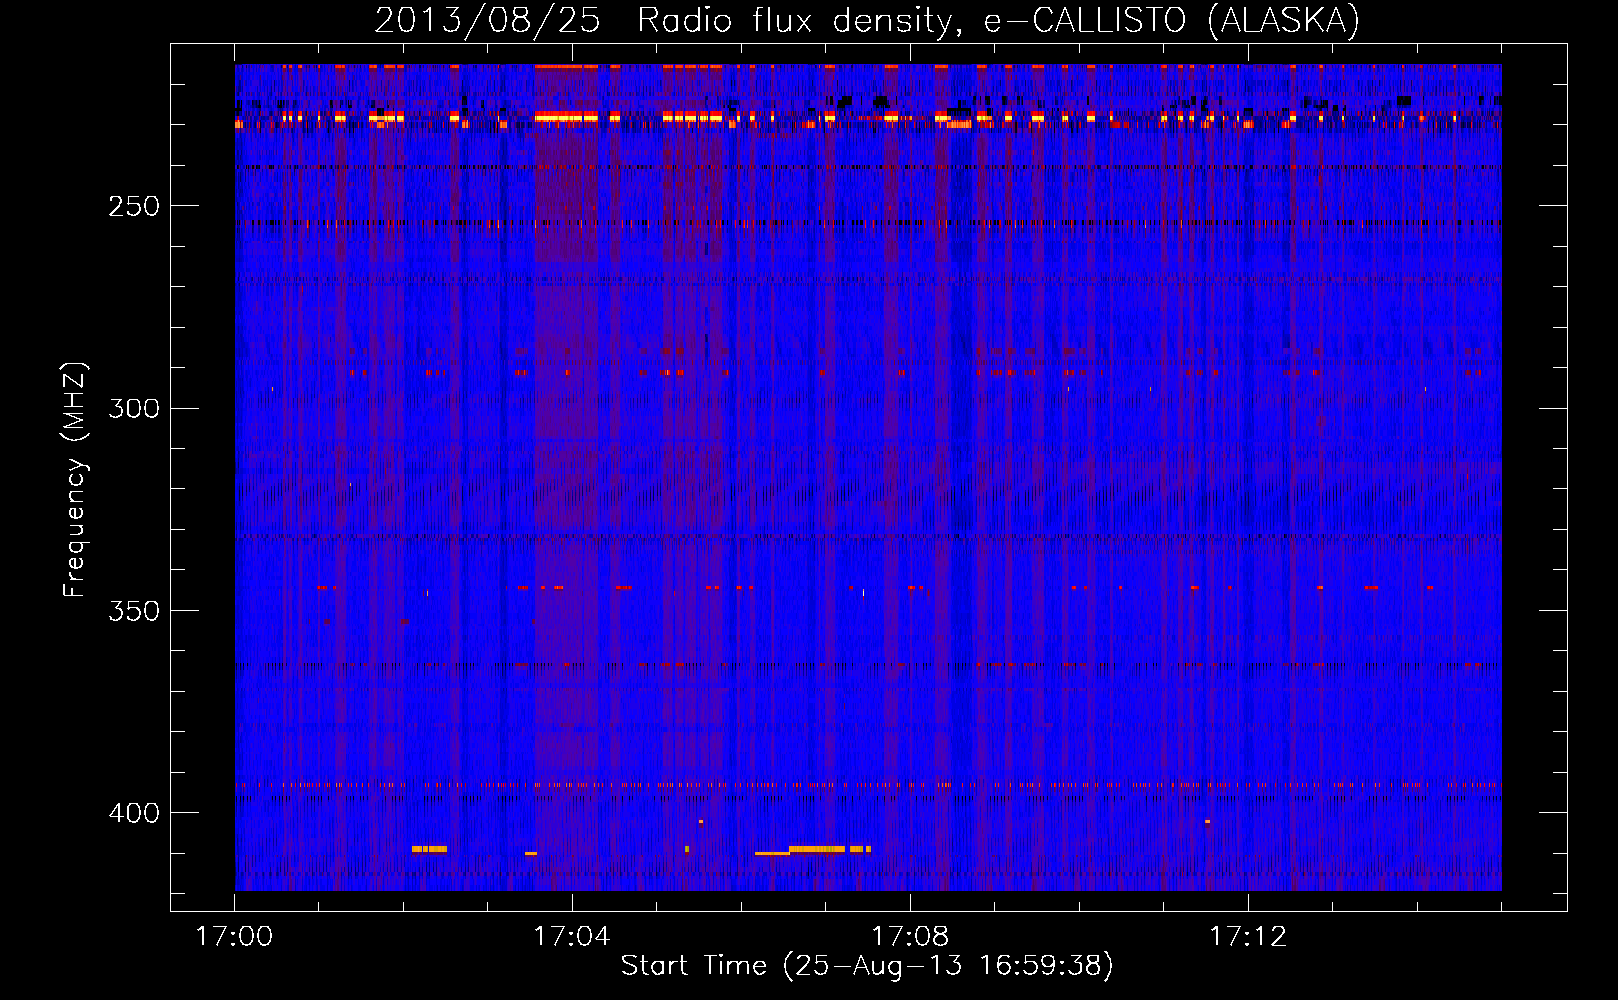Select the 17:12 time tick label
Viewport: 1618px width, 1000px height.
(1247, 937)
